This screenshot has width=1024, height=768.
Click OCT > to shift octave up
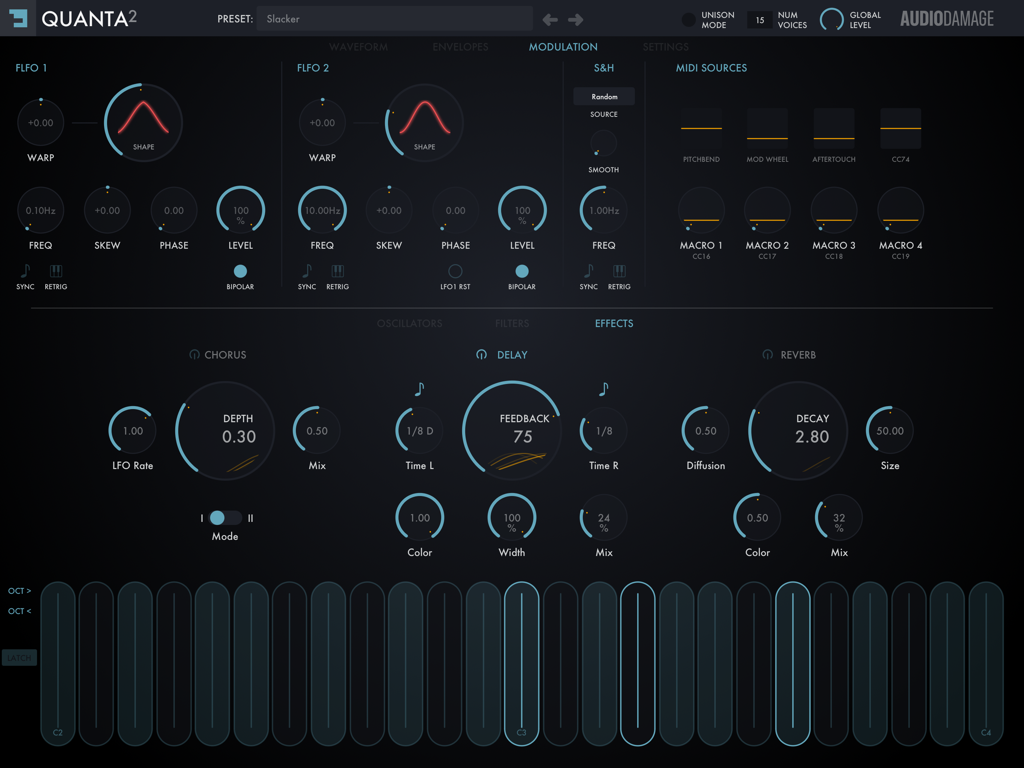pyautogui.click(x=18, y=591)
